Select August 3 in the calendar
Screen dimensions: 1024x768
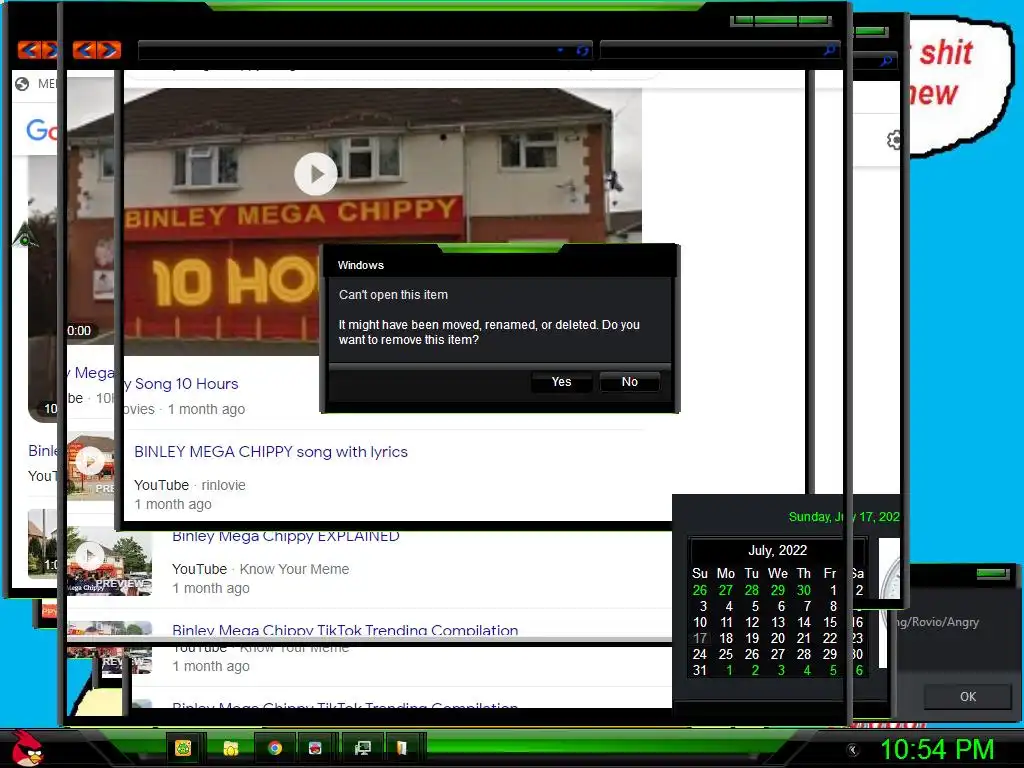coord(780,670)
